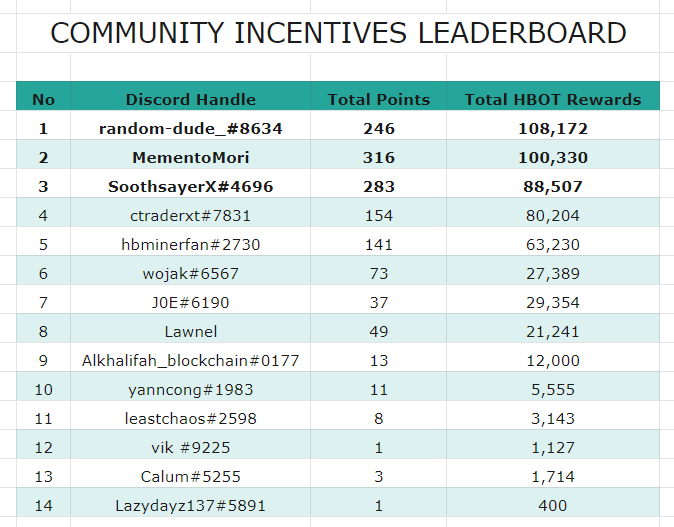This screenshot has width=674, height=527.
Task: Click rank number 2 in No column
Action: pos(43,157)
